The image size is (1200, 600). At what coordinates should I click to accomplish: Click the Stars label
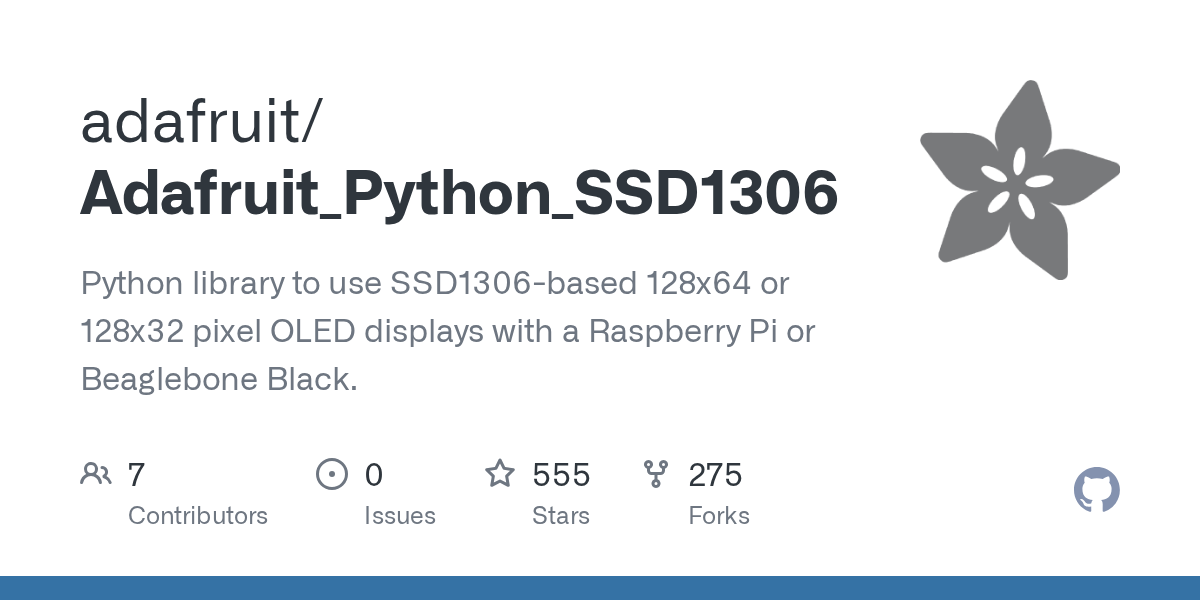[561, 516]
